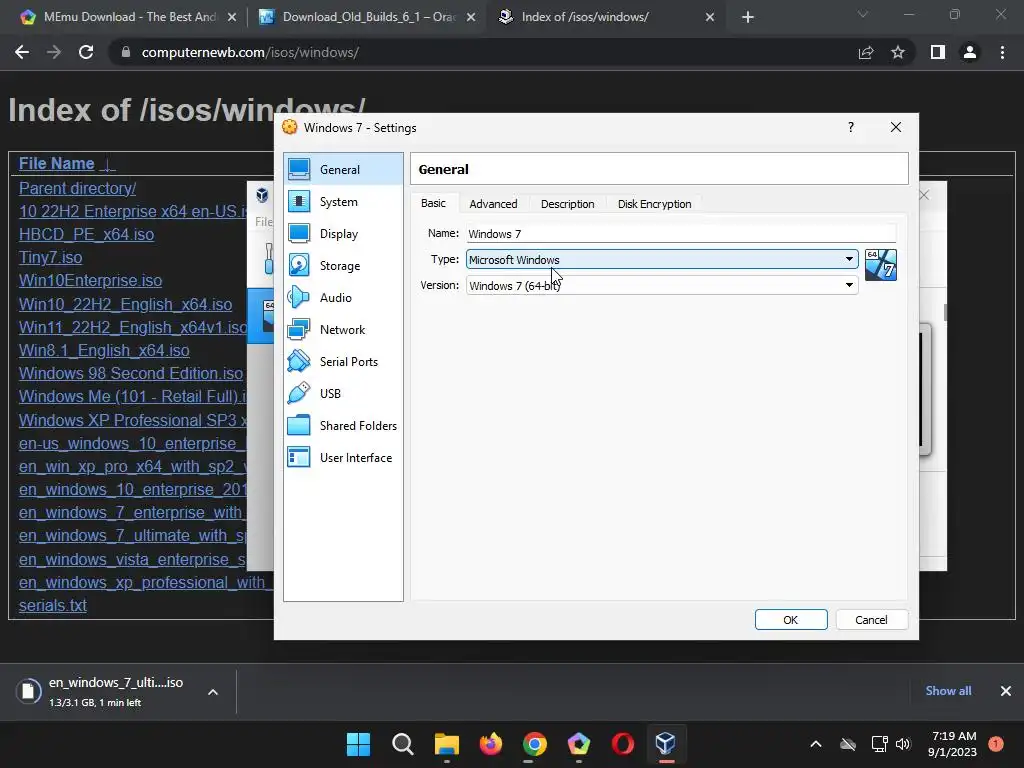
Task: Open the System settings category
Action: (343, 202)
